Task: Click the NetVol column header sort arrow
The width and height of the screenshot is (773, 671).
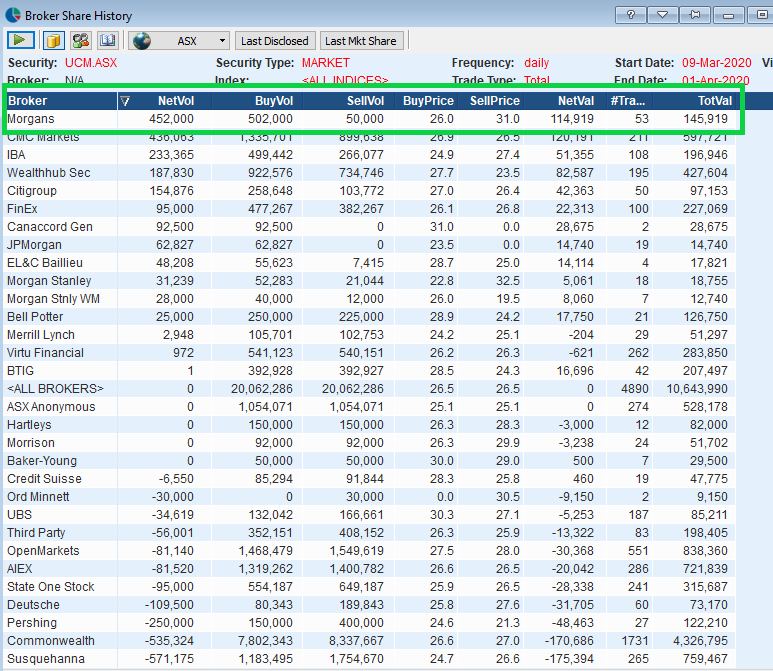Action: pyautogui.click(x=125, y=101)
